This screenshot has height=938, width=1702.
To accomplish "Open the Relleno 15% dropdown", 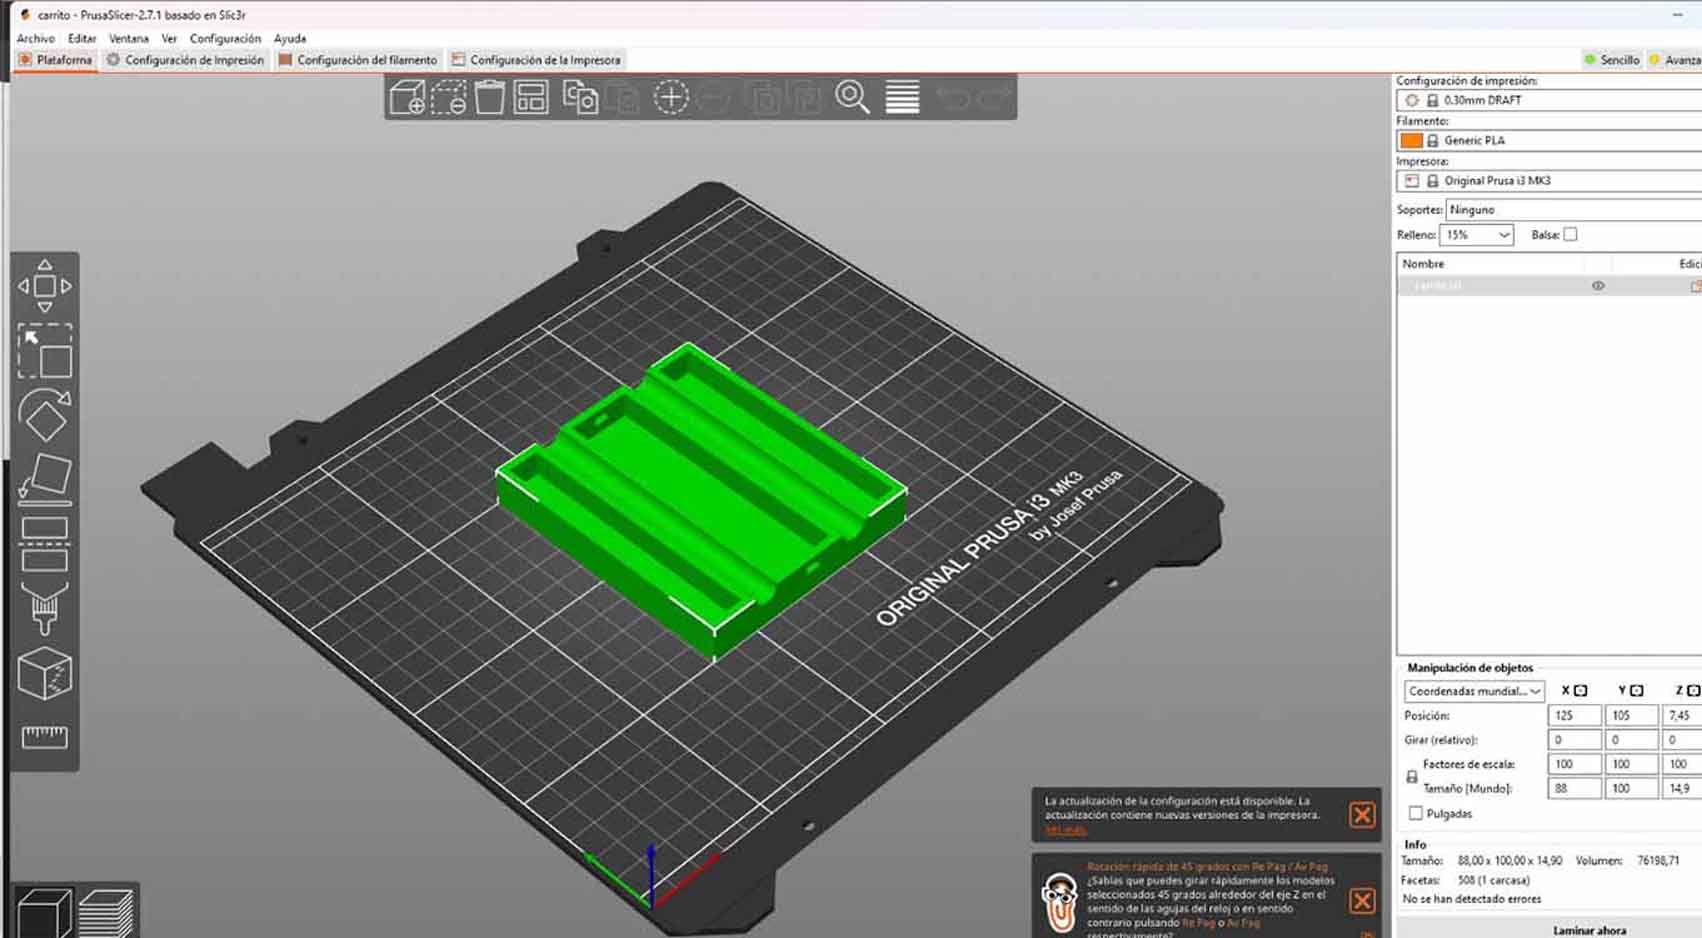I will coord(1476,235).
